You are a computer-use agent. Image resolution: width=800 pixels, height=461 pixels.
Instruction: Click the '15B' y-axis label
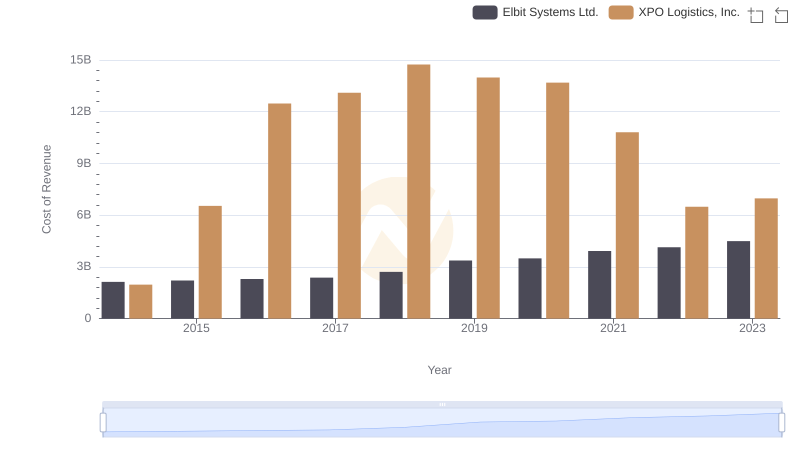pyautogui.click(x=81, y=60)
